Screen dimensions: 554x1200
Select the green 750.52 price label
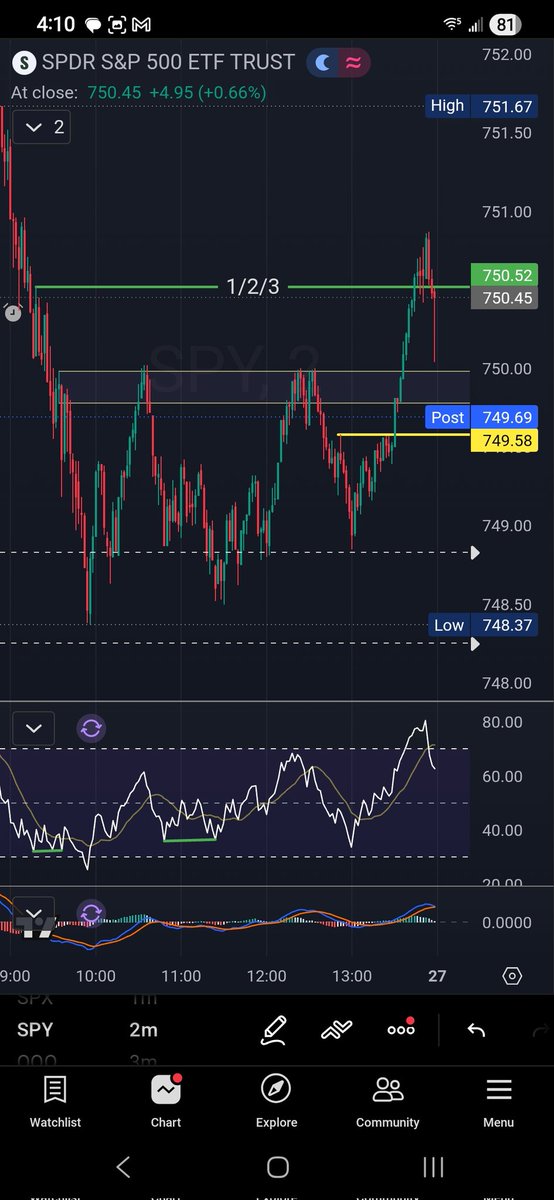(x=504, y=275)
